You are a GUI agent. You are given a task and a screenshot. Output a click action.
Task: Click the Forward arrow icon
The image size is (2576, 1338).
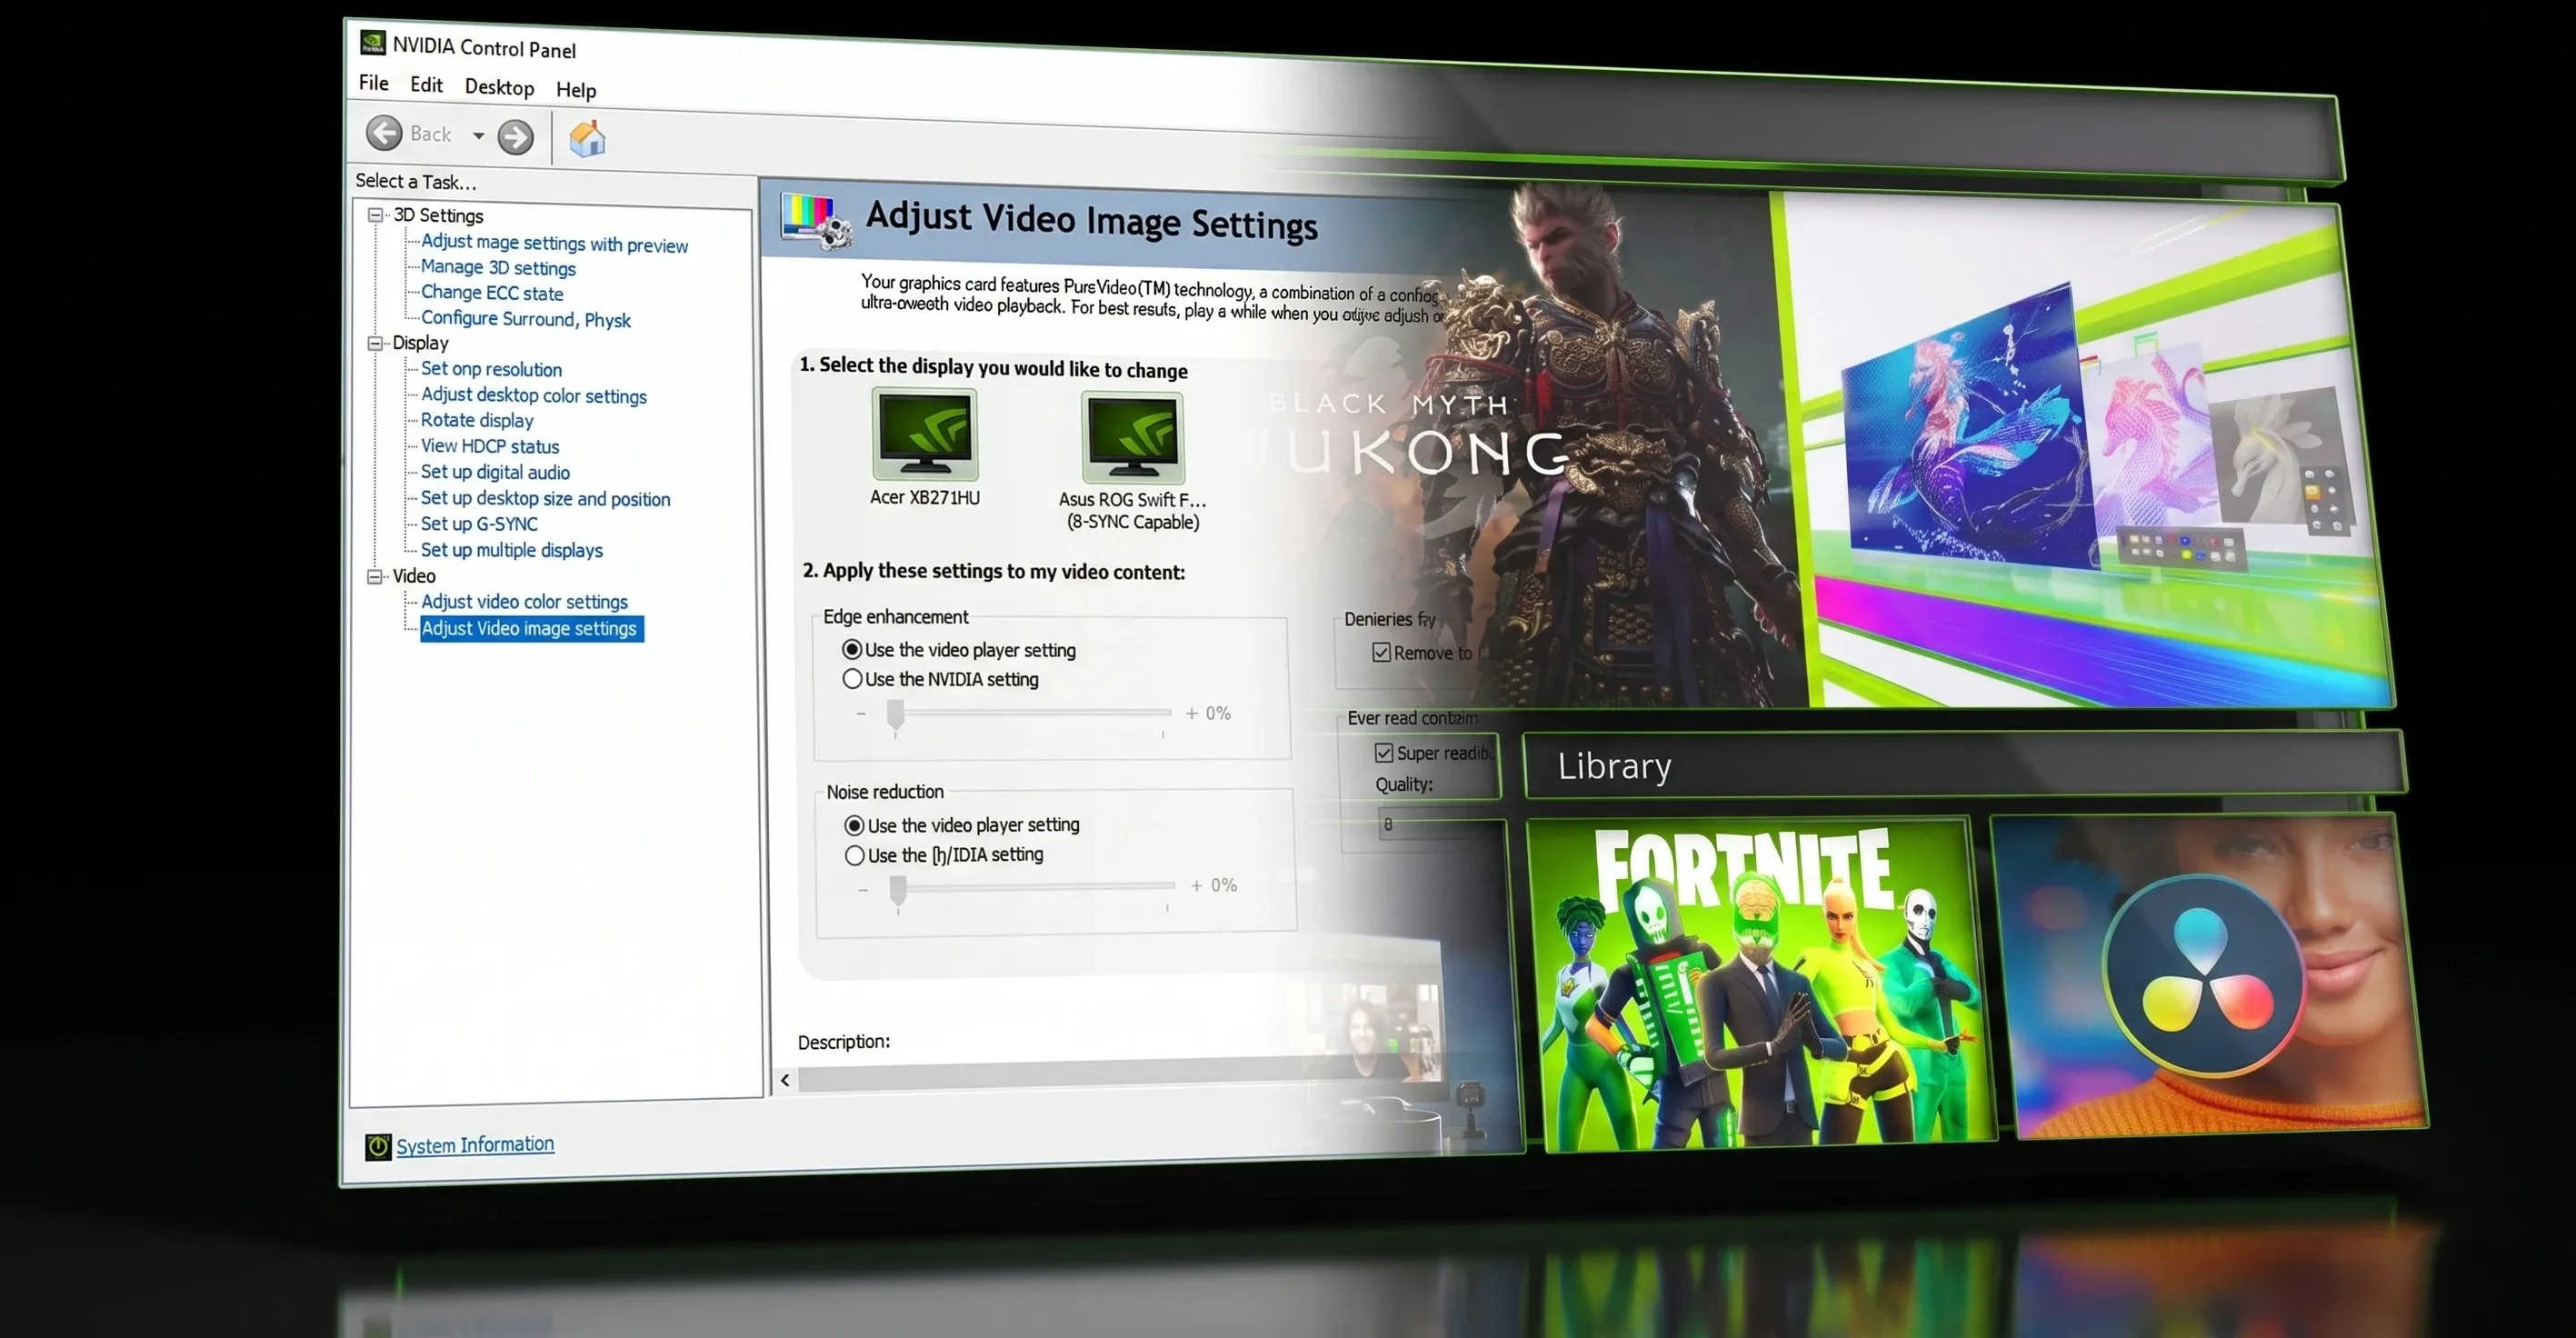coord(516,137)
